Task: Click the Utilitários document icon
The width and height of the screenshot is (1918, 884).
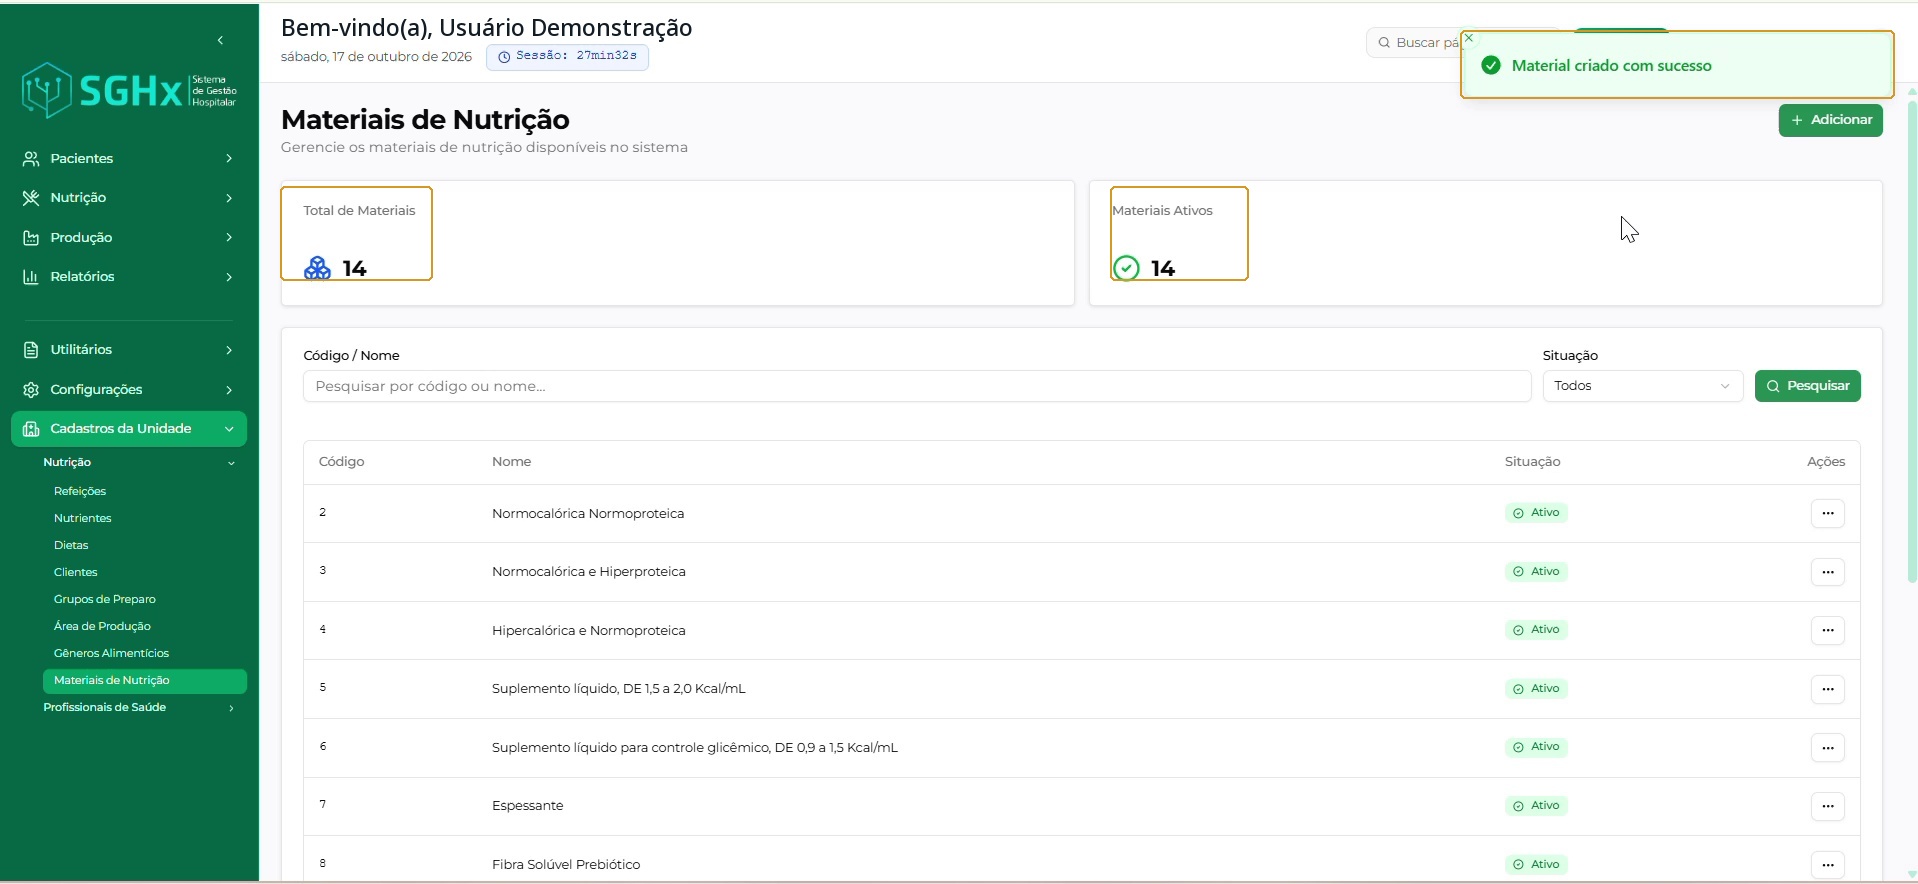Action: coord(31,350)
